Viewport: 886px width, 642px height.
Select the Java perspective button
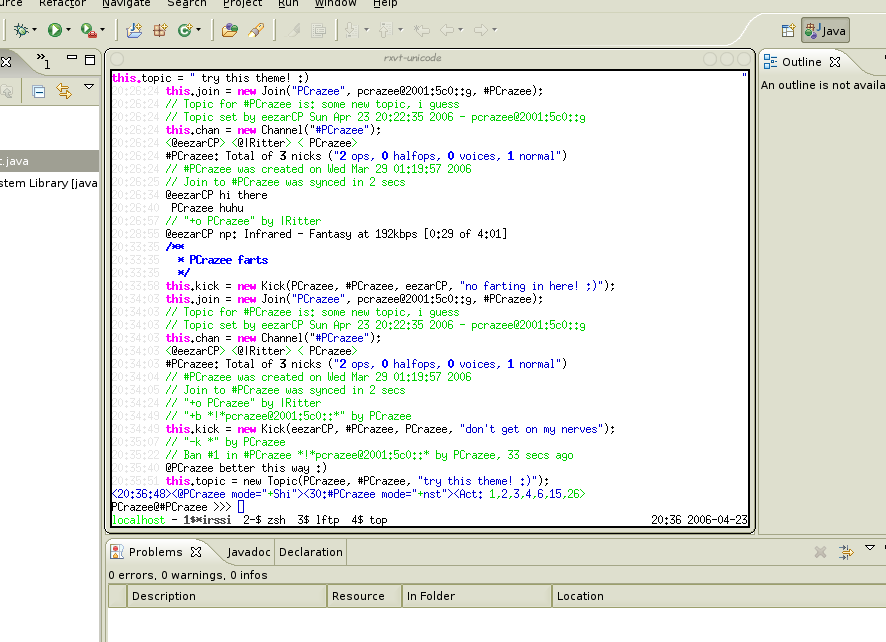tap(825, 31)
